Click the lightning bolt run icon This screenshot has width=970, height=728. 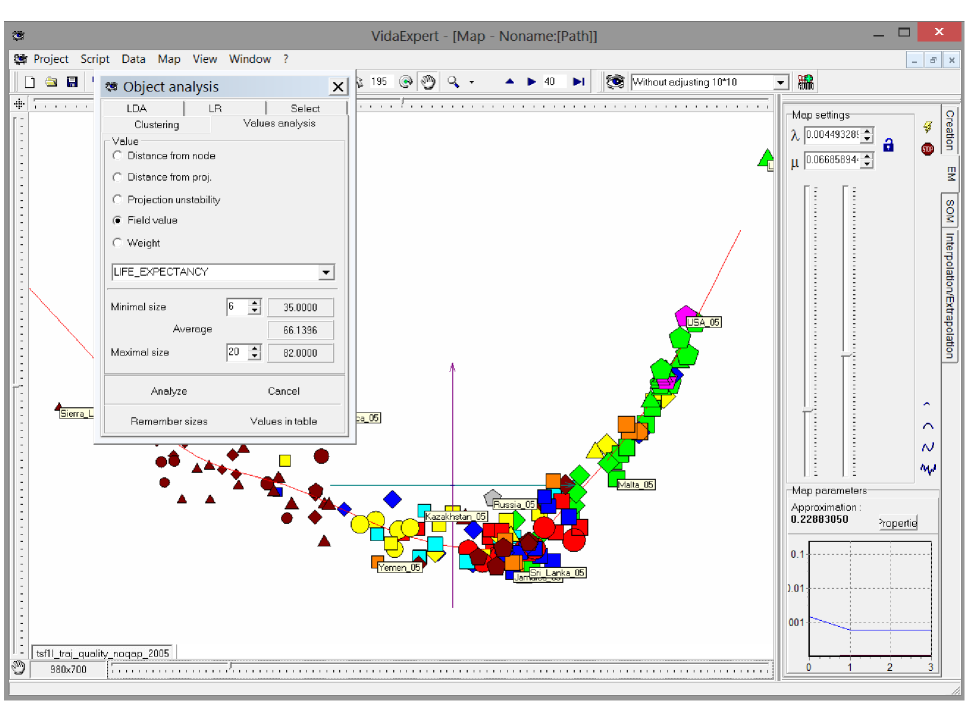927,127
